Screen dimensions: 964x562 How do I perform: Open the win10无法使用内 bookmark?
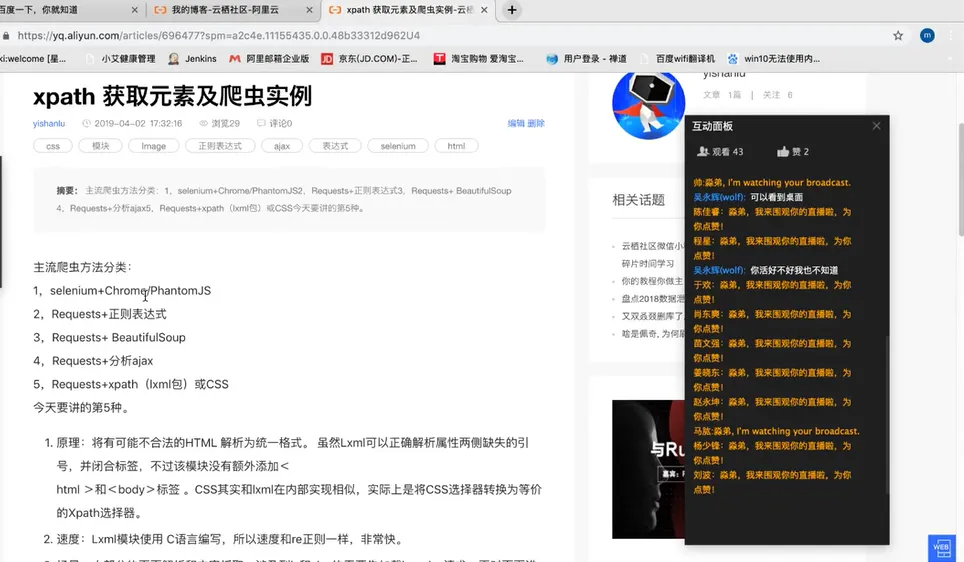(773, 59)
